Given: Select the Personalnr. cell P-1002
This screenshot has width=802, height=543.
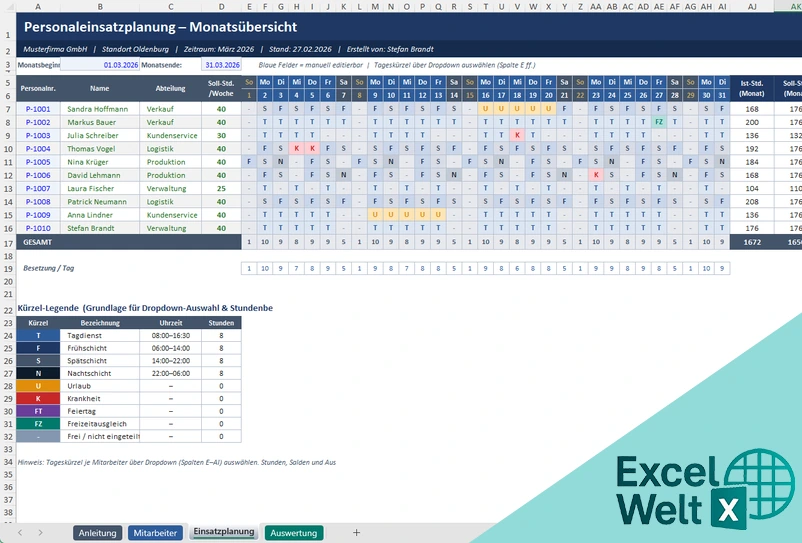Looking at the screenshot, I should (38, 122).
